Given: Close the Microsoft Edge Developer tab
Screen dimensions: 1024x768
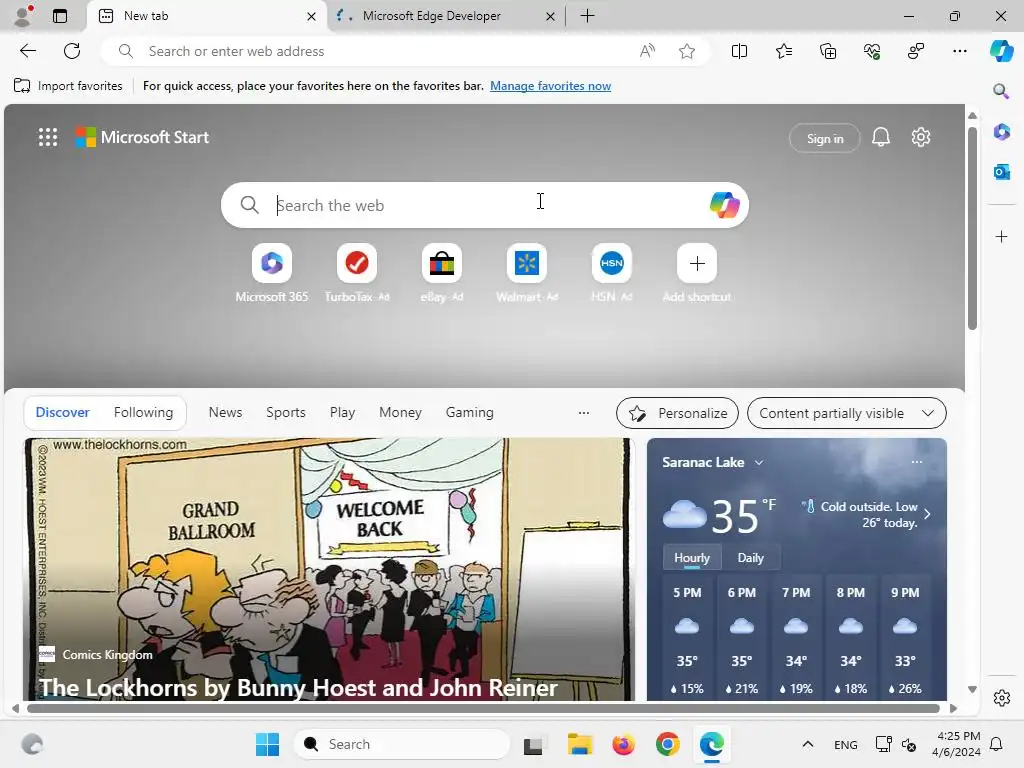Looking at the screenshot, I should click(x=551, y=16).
